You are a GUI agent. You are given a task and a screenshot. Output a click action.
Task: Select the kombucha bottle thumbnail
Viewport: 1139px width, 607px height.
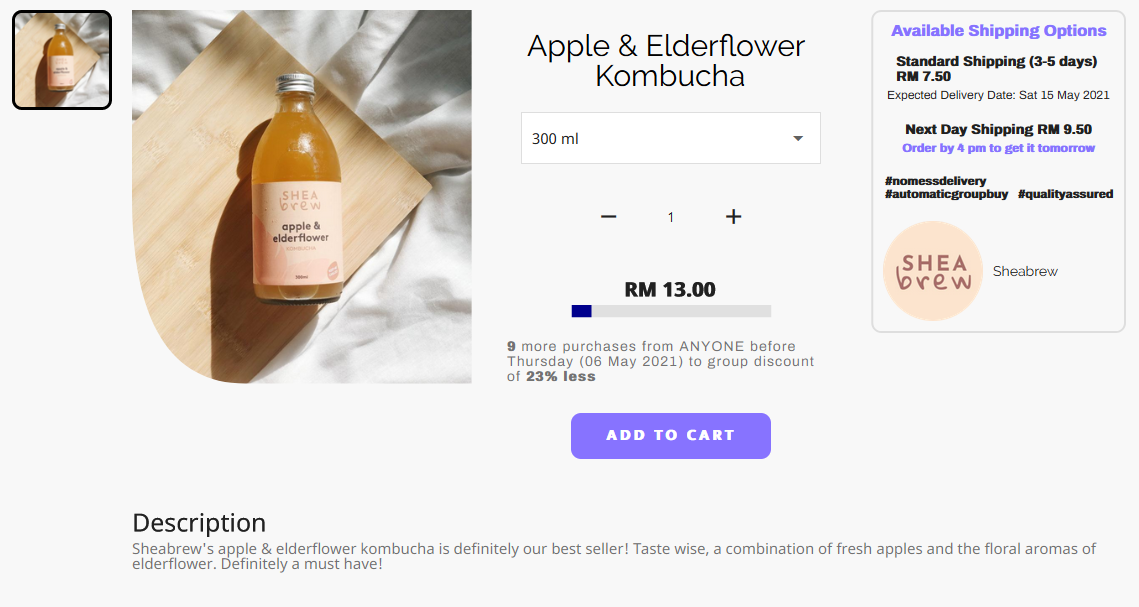[x=62, y=60]
